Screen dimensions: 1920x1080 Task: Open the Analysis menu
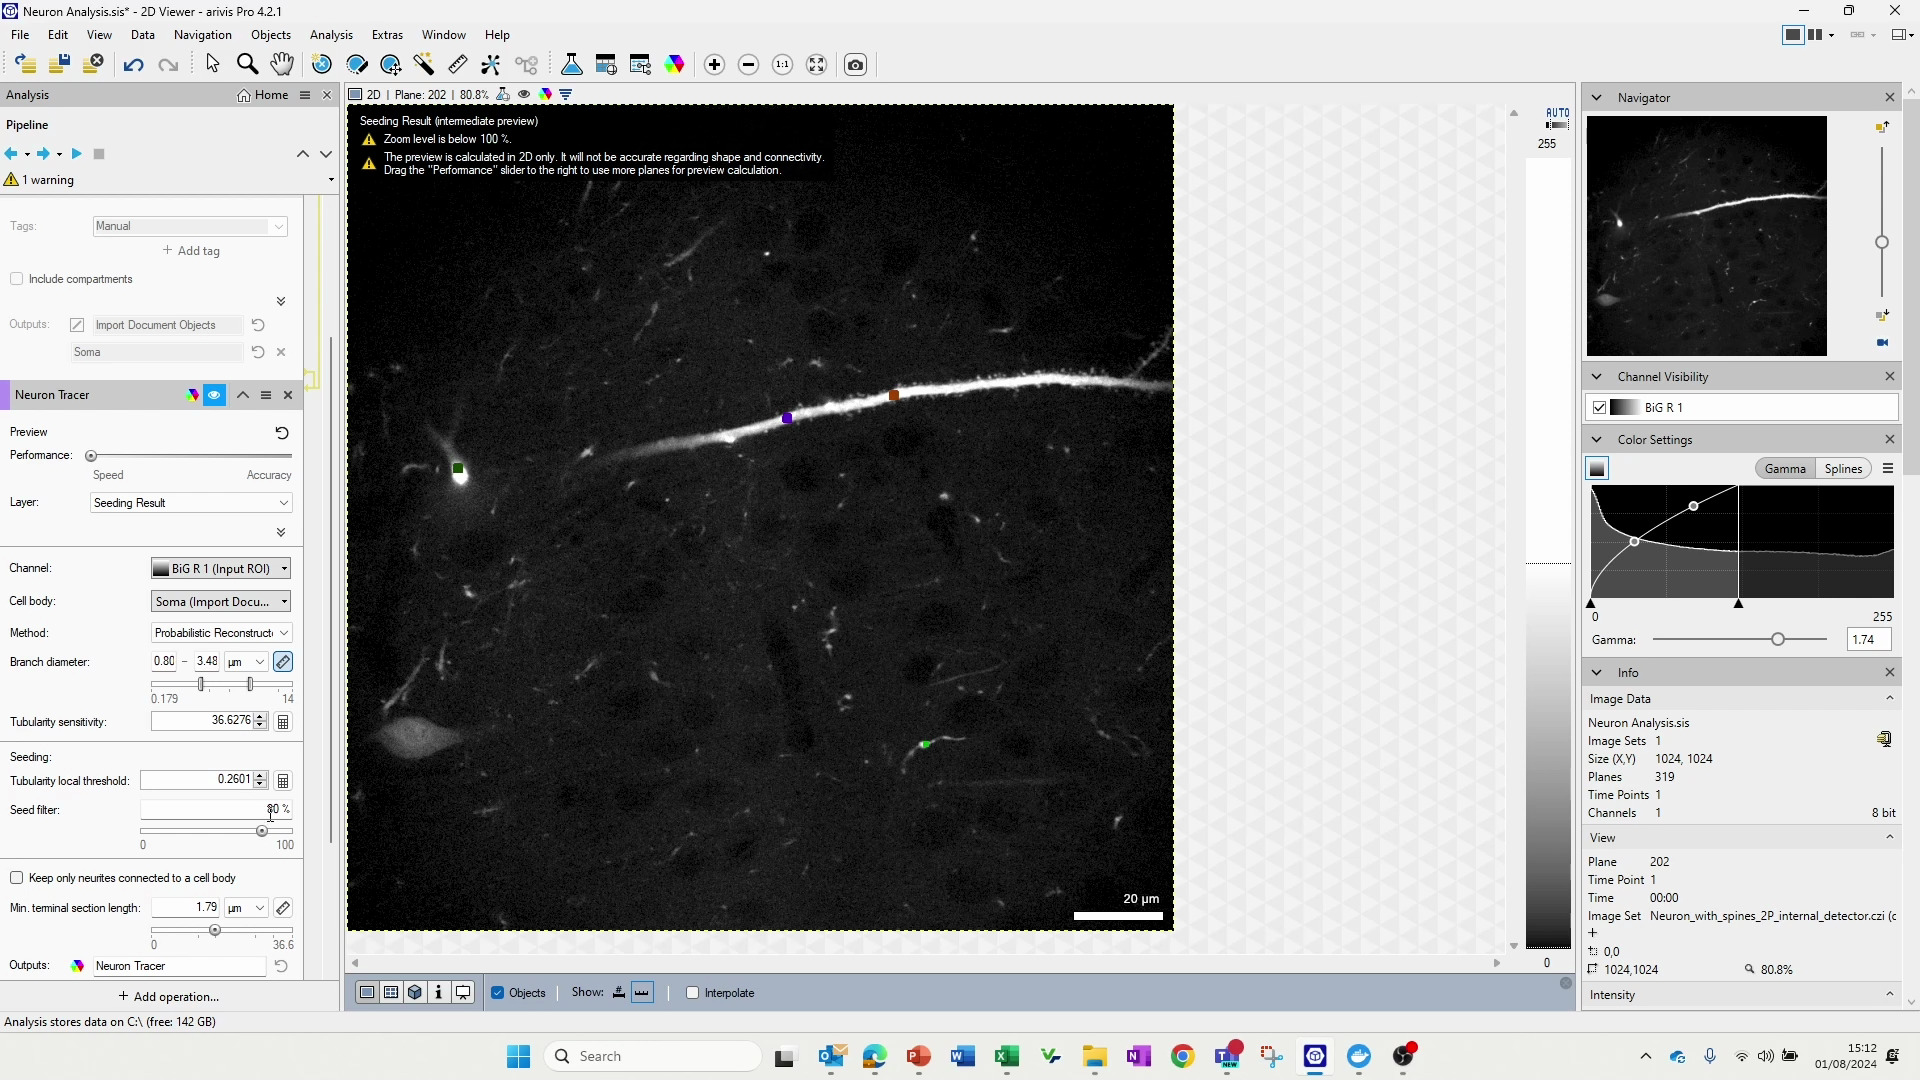pos(331,34)
